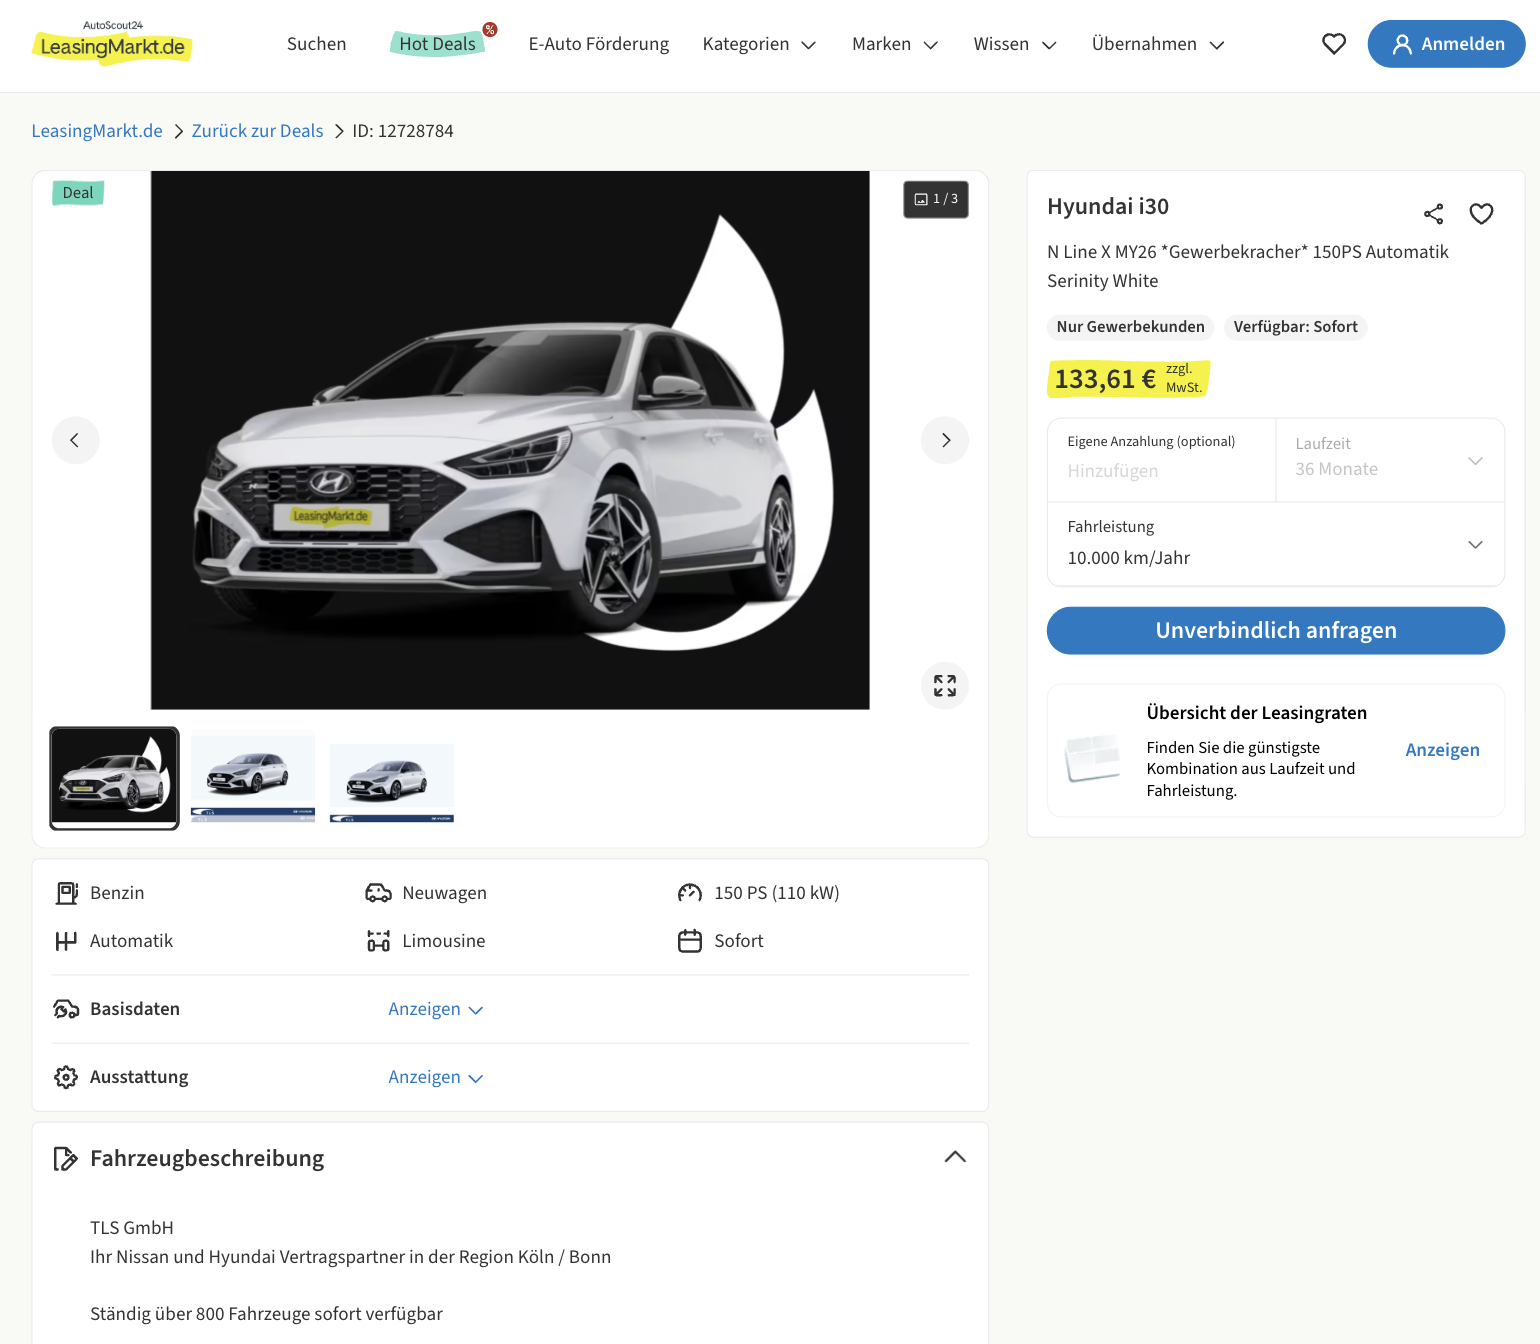Click the image counter 1/3 badge

936,199
